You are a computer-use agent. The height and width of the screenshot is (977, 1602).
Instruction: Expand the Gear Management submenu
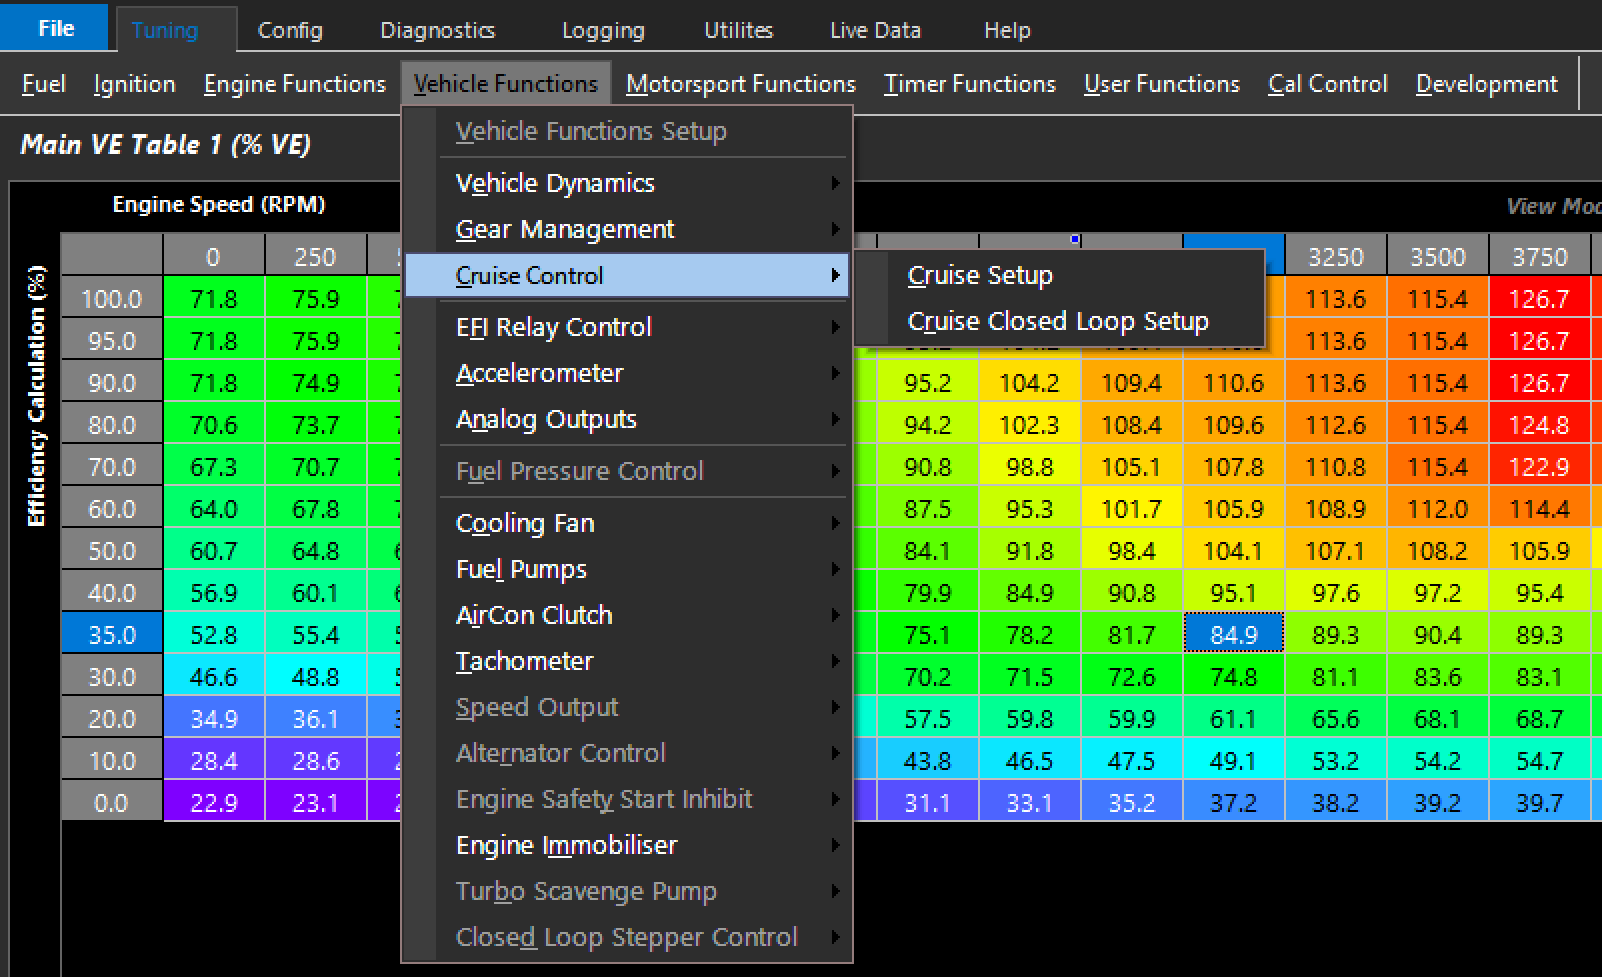click(x=627, y=229)
